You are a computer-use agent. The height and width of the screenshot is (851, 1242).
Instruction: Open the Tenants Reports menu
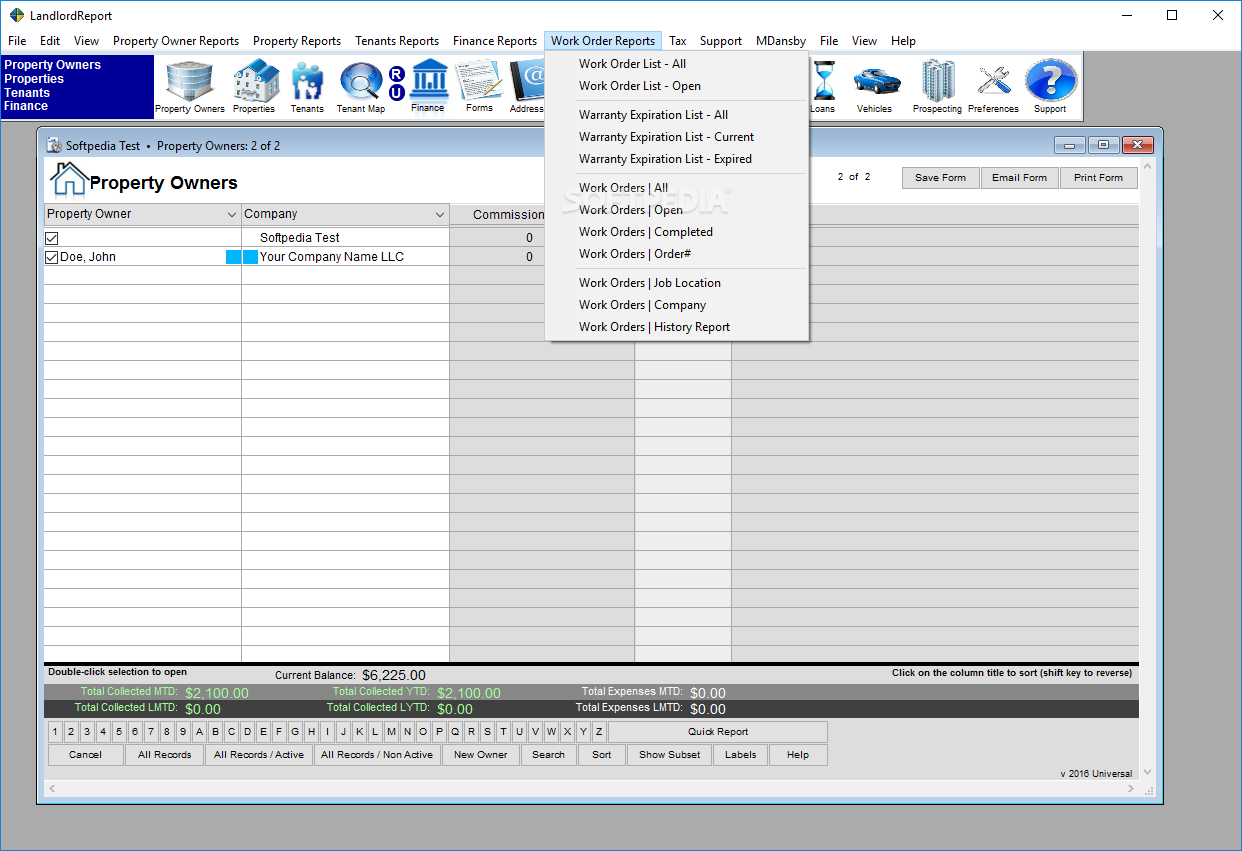coord(397,41)
